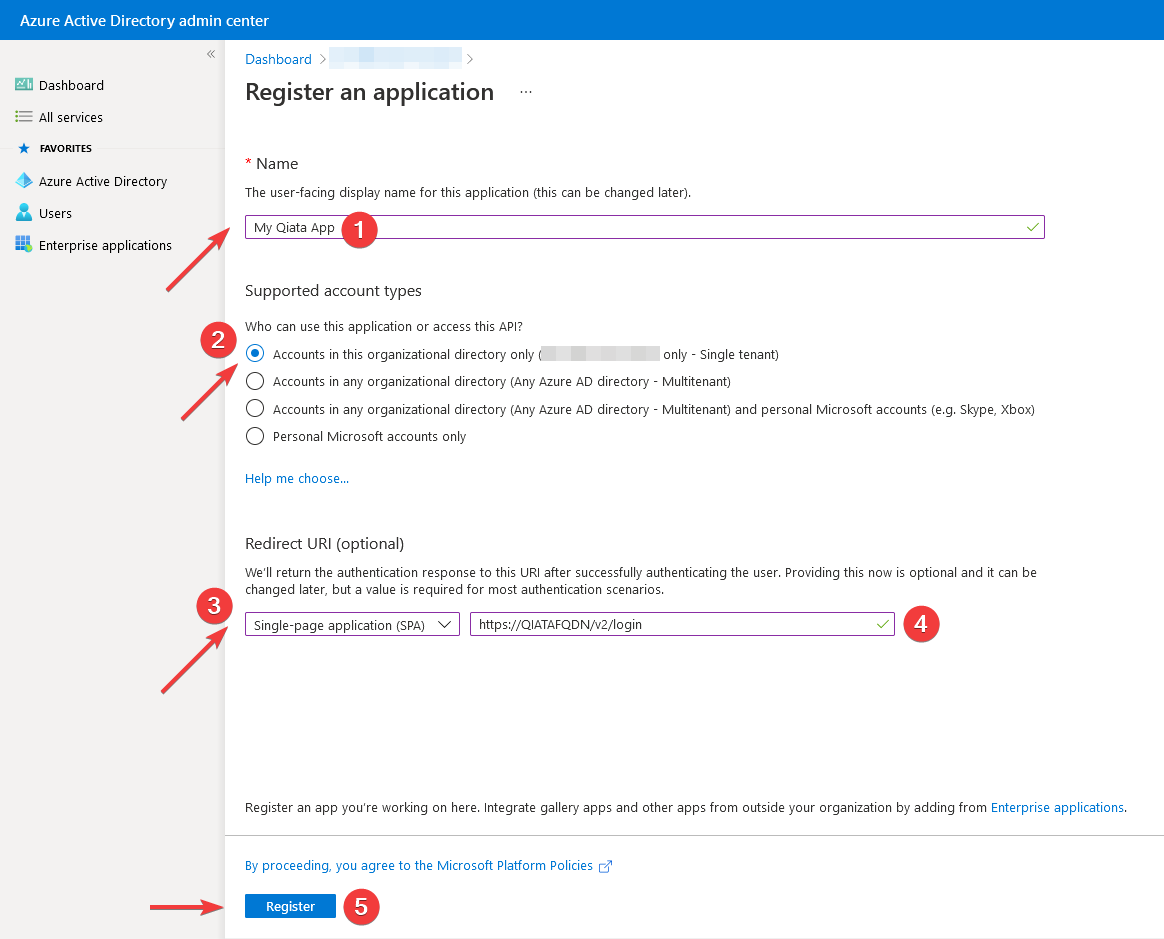Choose the Multitenant account type option
This screenshot has height=939, width=1164.
[x=255, y=381]
